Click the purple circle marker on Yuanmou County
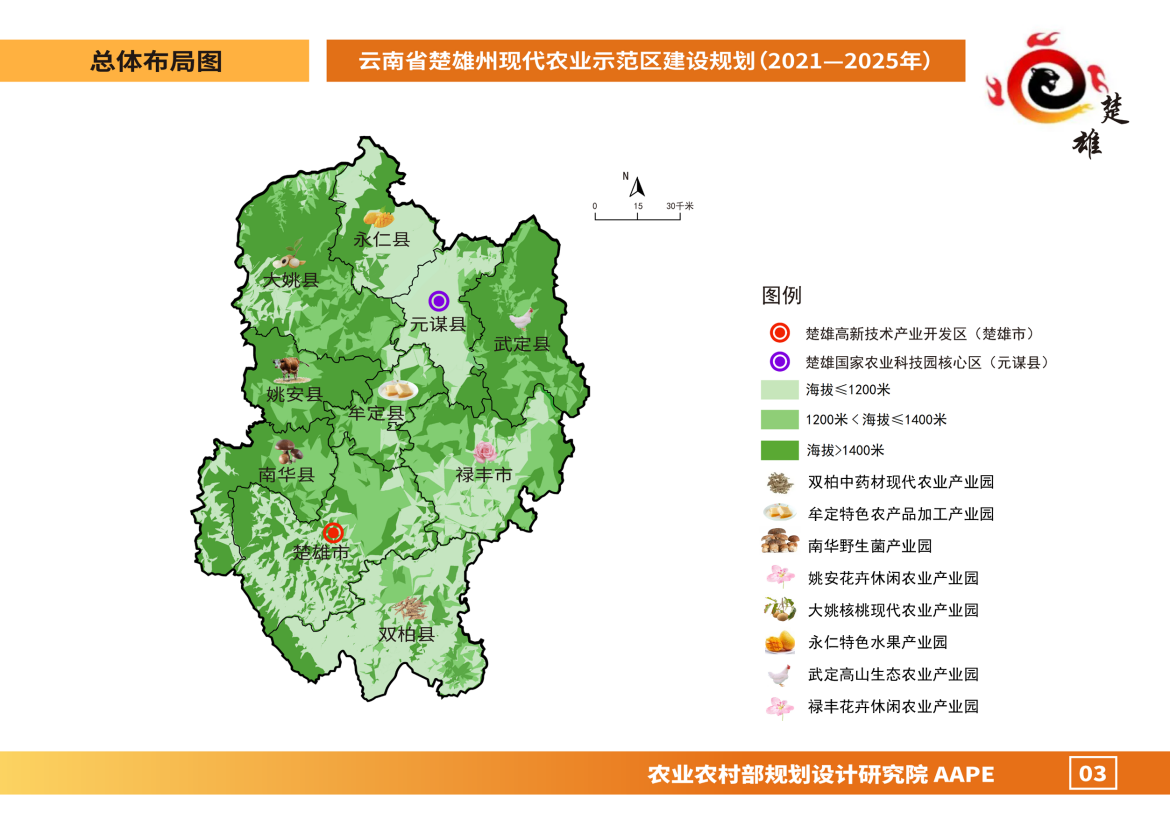The height and width of the screenshot is (828, 1170). coord(438,300)
